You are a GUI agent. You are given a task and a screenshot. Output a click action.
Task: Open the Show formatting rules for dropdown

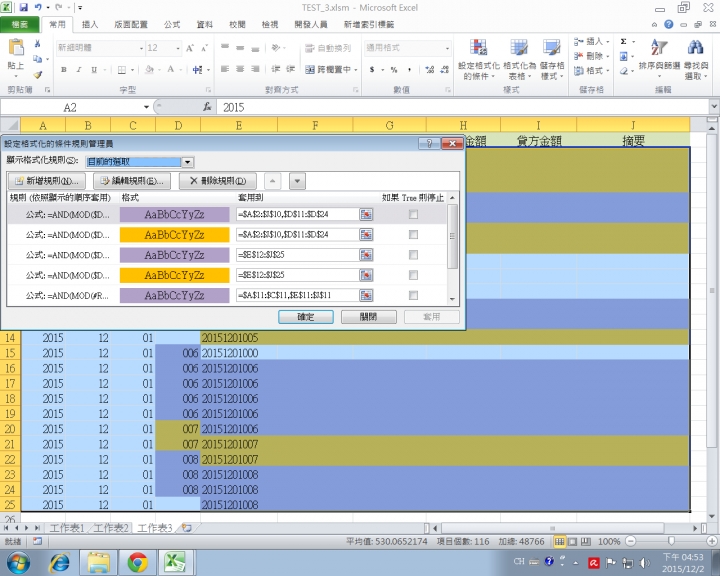(x=187, y=162)
